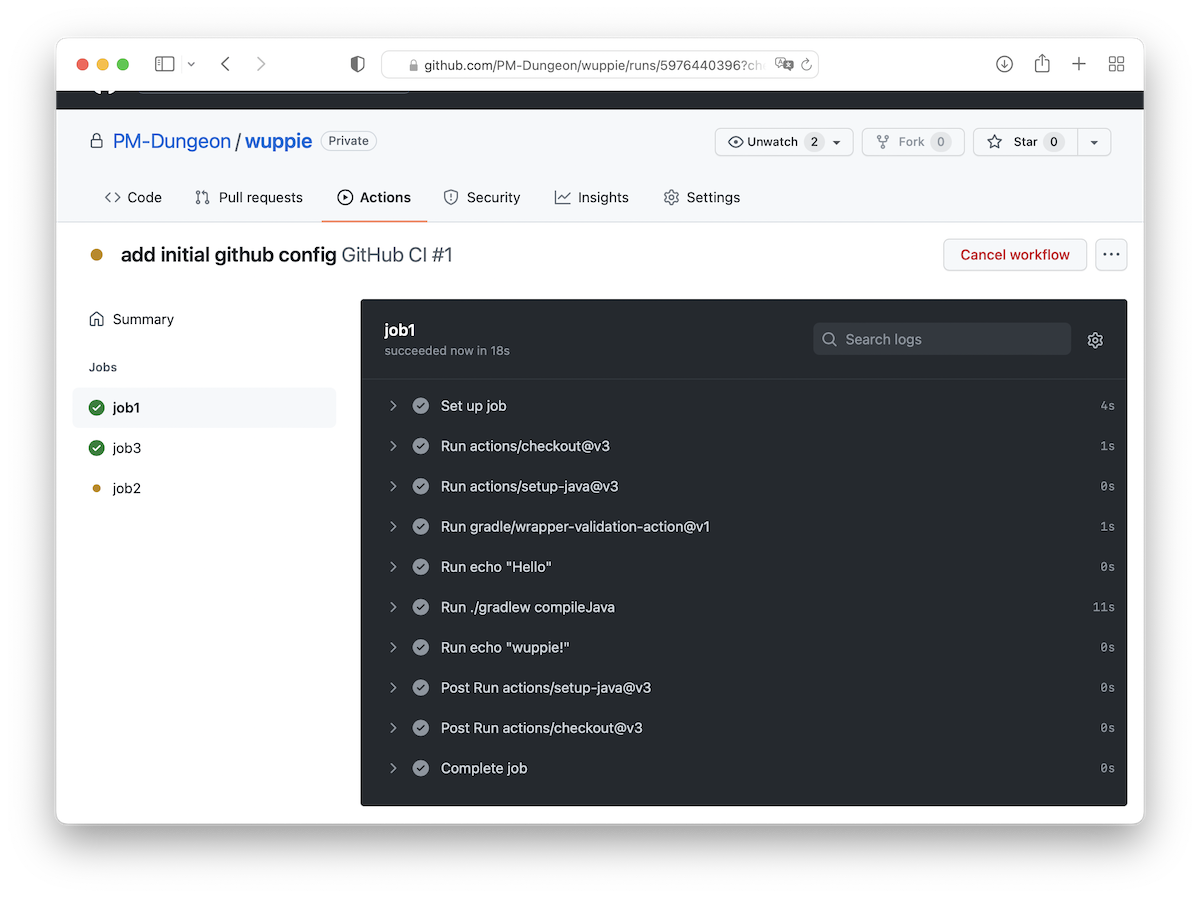Toggle the Safari sidebar icon

click(x=165, y=64)
